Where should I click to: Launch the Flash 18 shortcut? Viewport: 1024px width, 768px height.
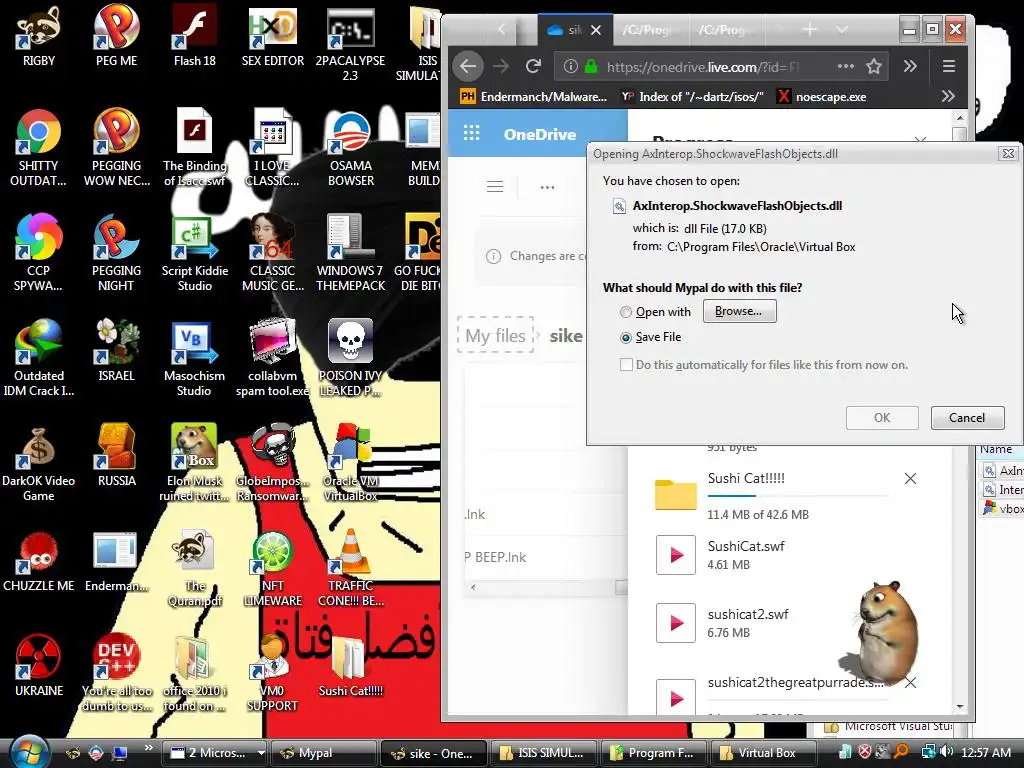point(195,36)
